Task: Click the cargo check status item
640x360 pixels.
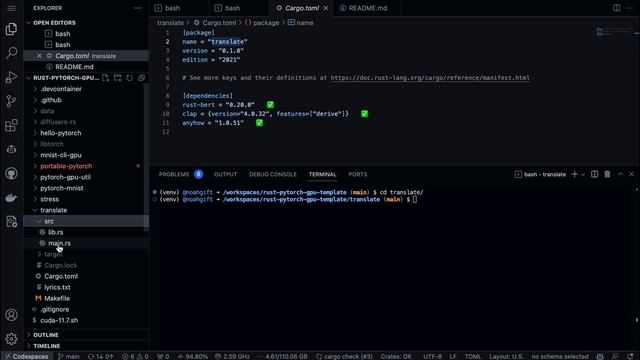Action: pyautogui.click(x=344, y=356)
